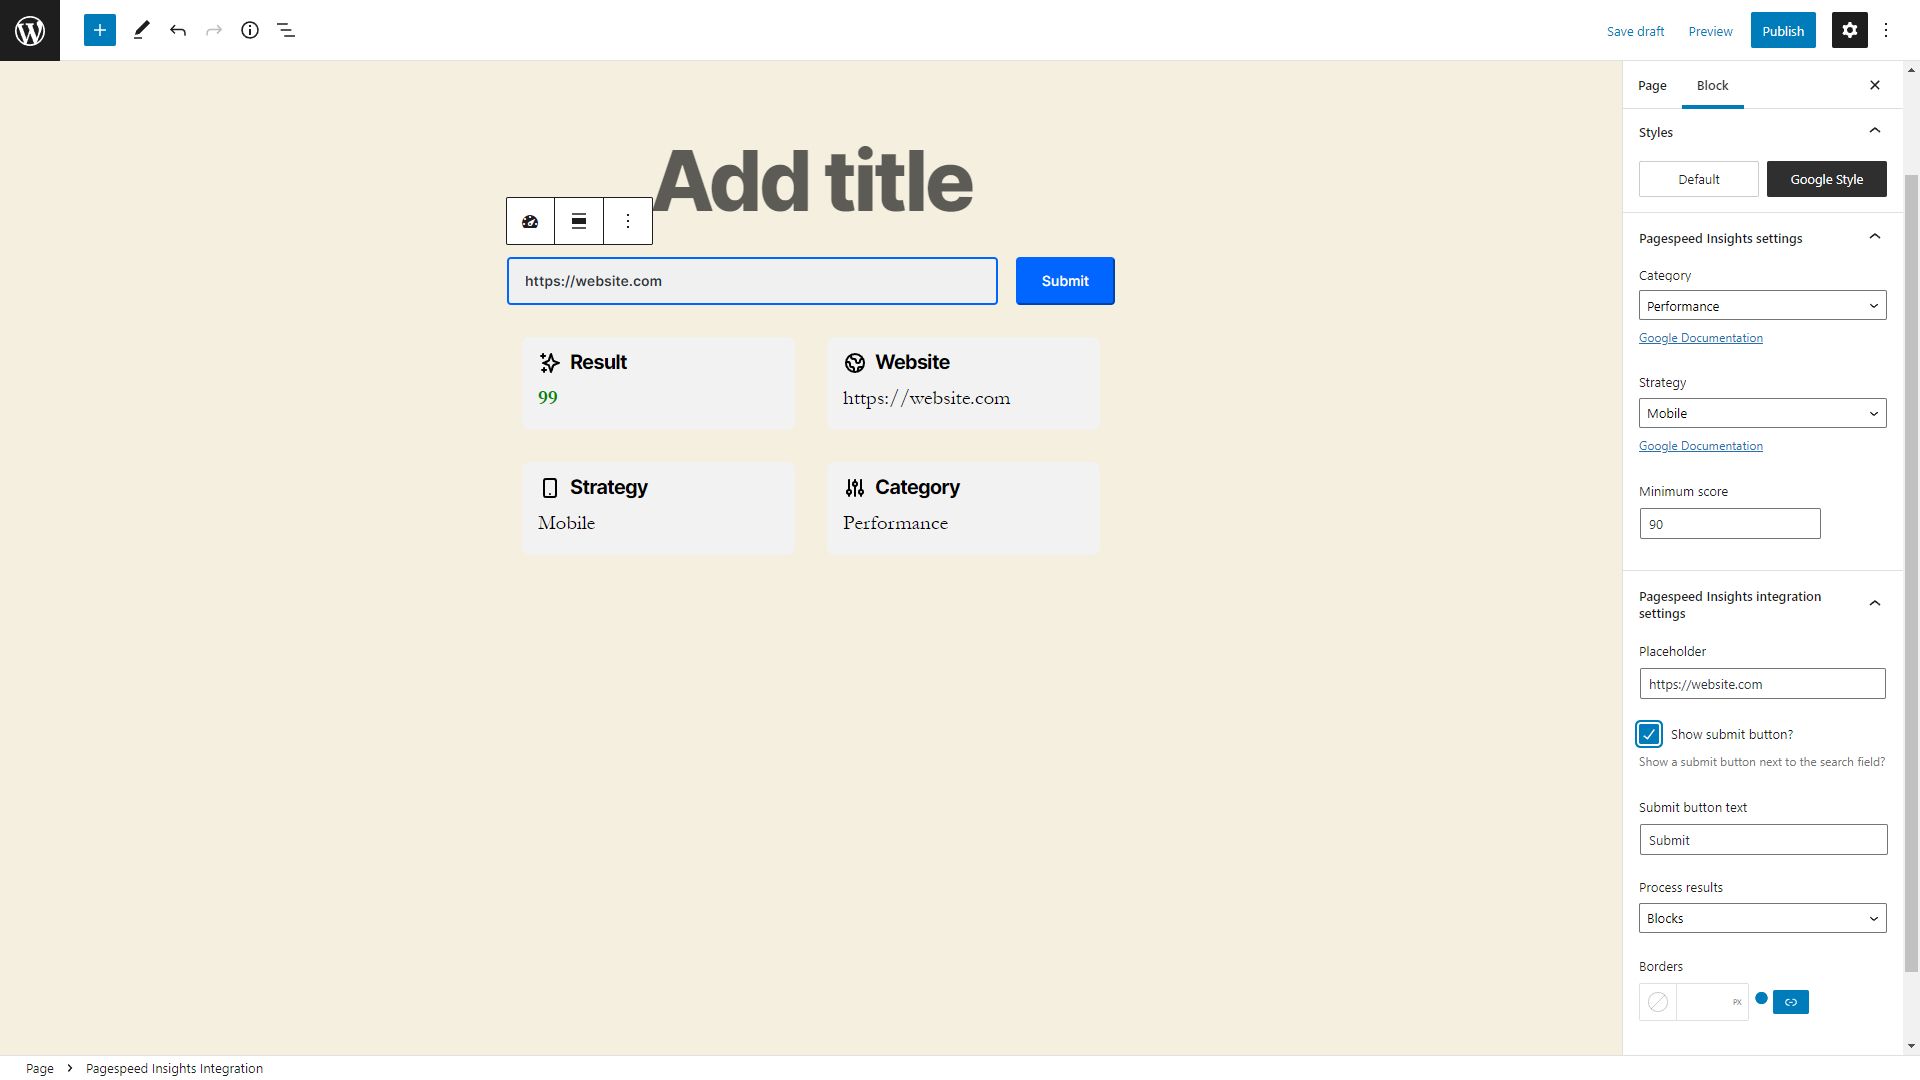Click the Publish button

coord(1782,30)
